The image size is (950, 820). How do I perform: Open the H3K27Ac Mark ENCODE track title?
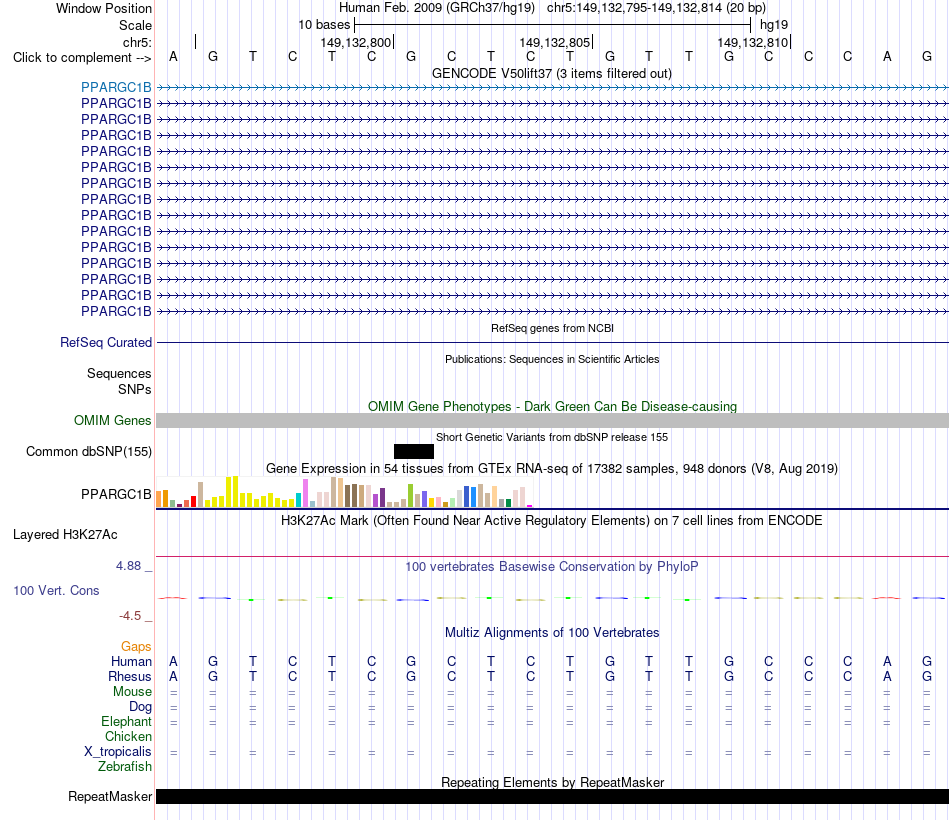click(x=552, y=521)
